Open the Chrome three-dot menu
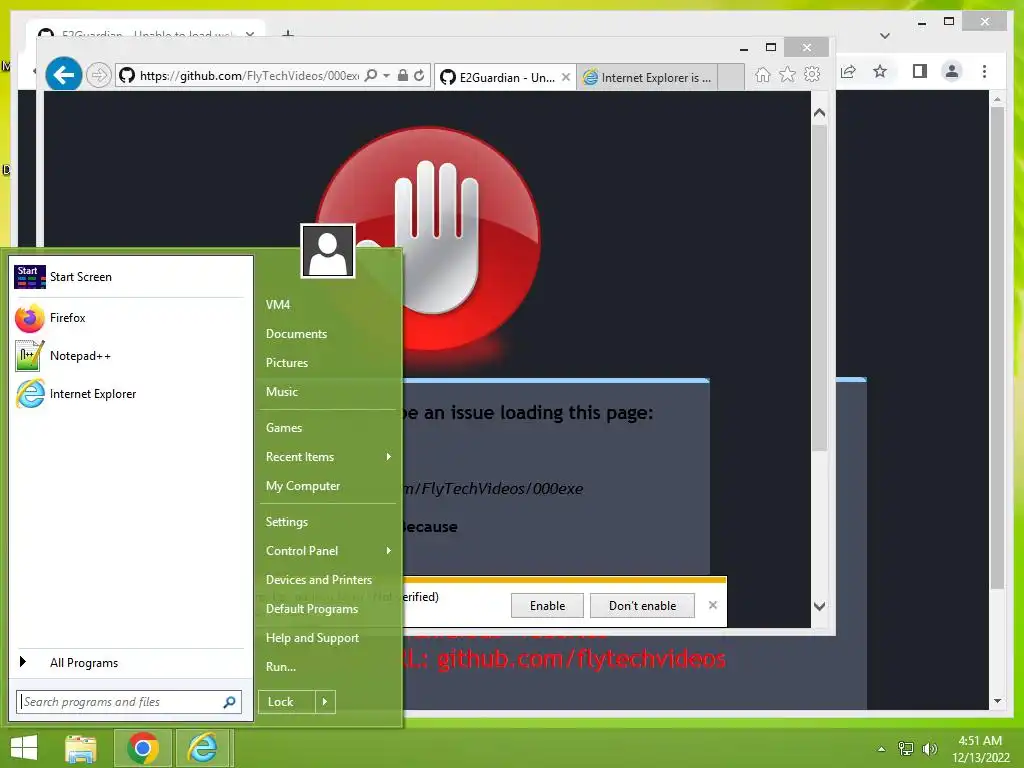The width and height of the screenshot is (1024, 768). tap(984, 71)
